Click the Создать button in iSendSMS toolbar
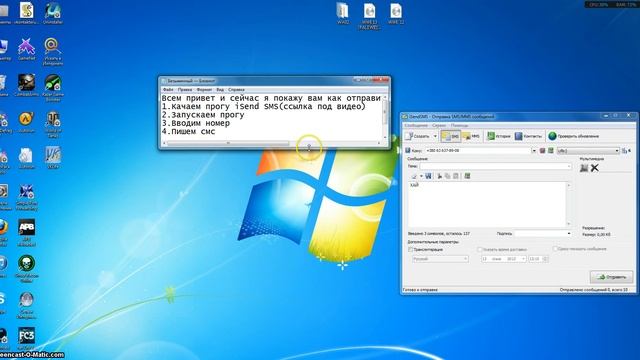 [418, 136]
